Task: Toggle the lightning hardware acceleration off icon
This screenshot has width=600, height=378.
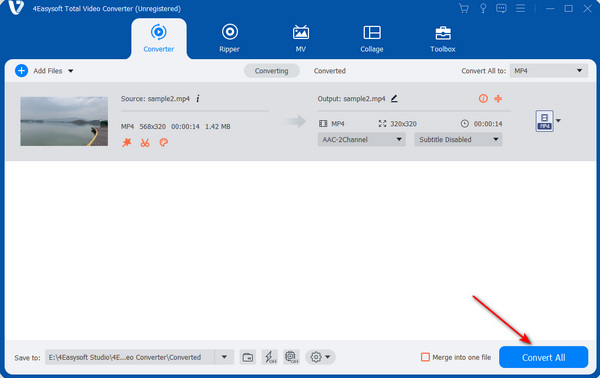Action: [x=270, y=357]
